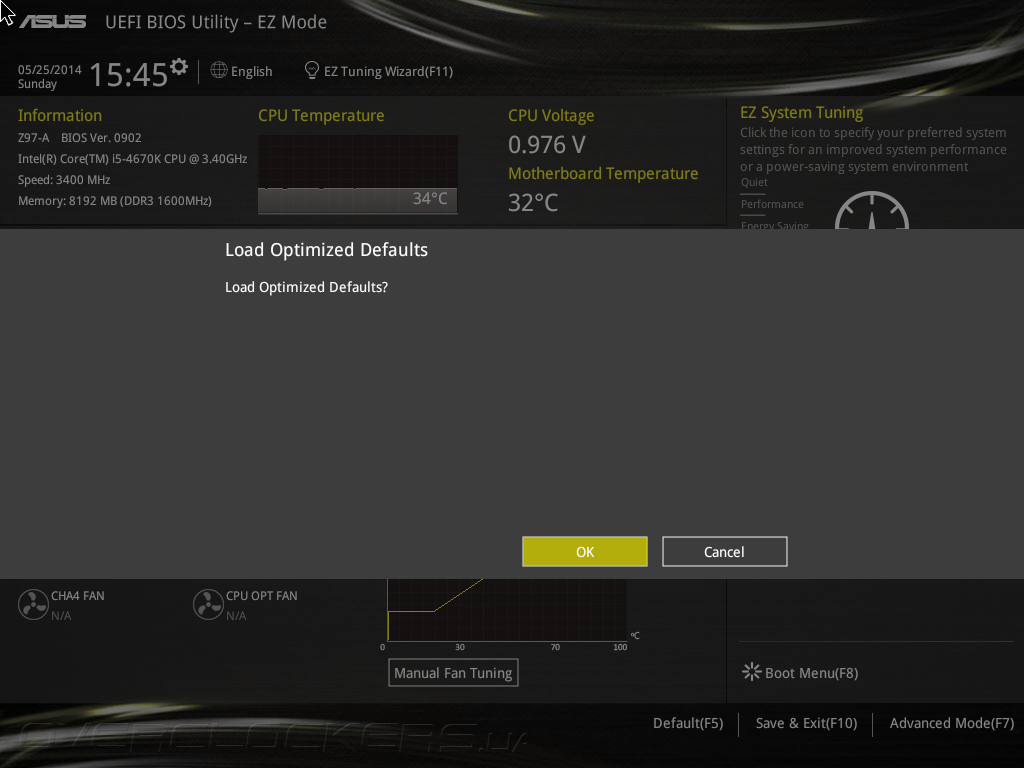1024x768 pixels.
Task: Click the 15:45 clock display
Action: [129, 74]
